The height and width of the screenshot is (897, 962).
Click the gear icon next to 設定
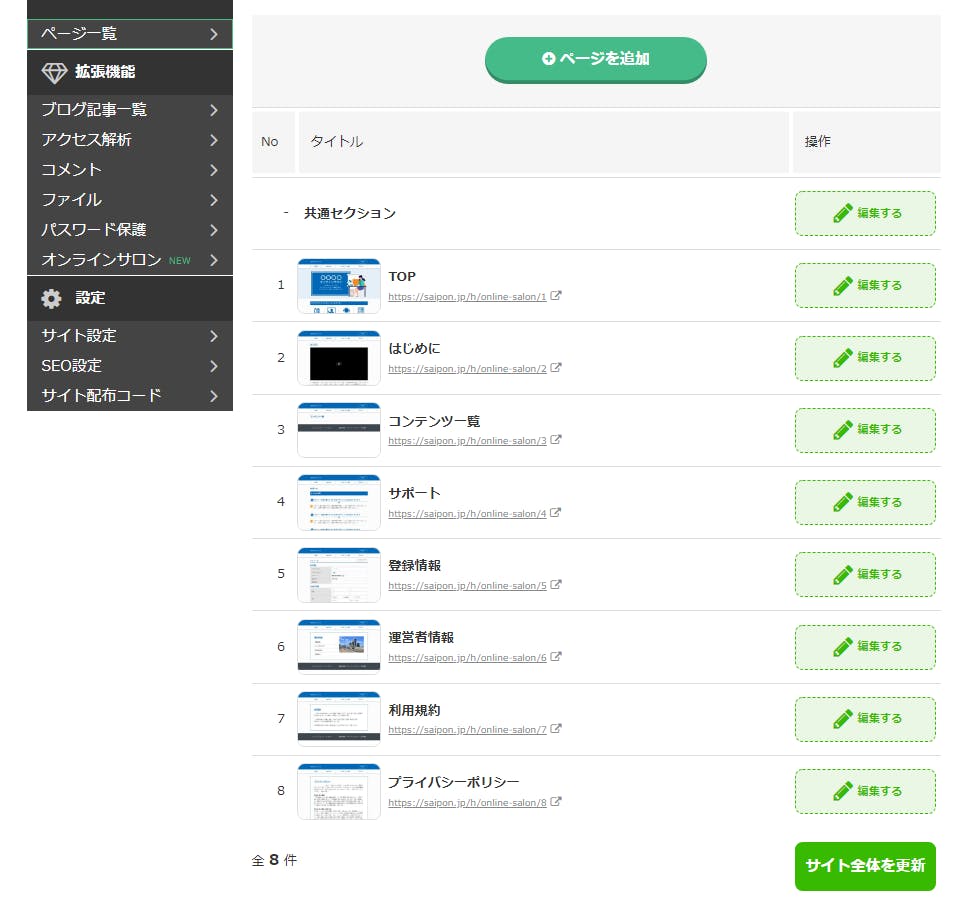tap(52, 298)
